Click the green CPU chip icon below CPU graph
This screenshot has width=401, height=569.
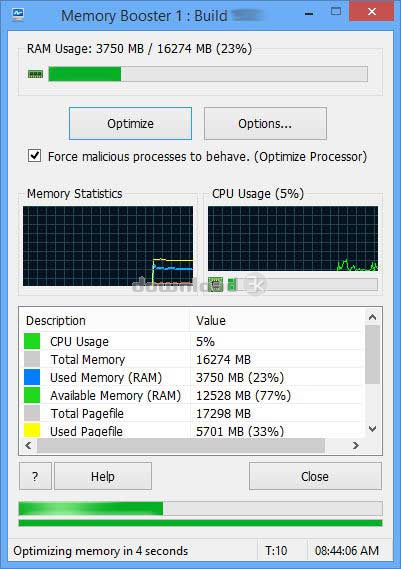coord(216,284)
